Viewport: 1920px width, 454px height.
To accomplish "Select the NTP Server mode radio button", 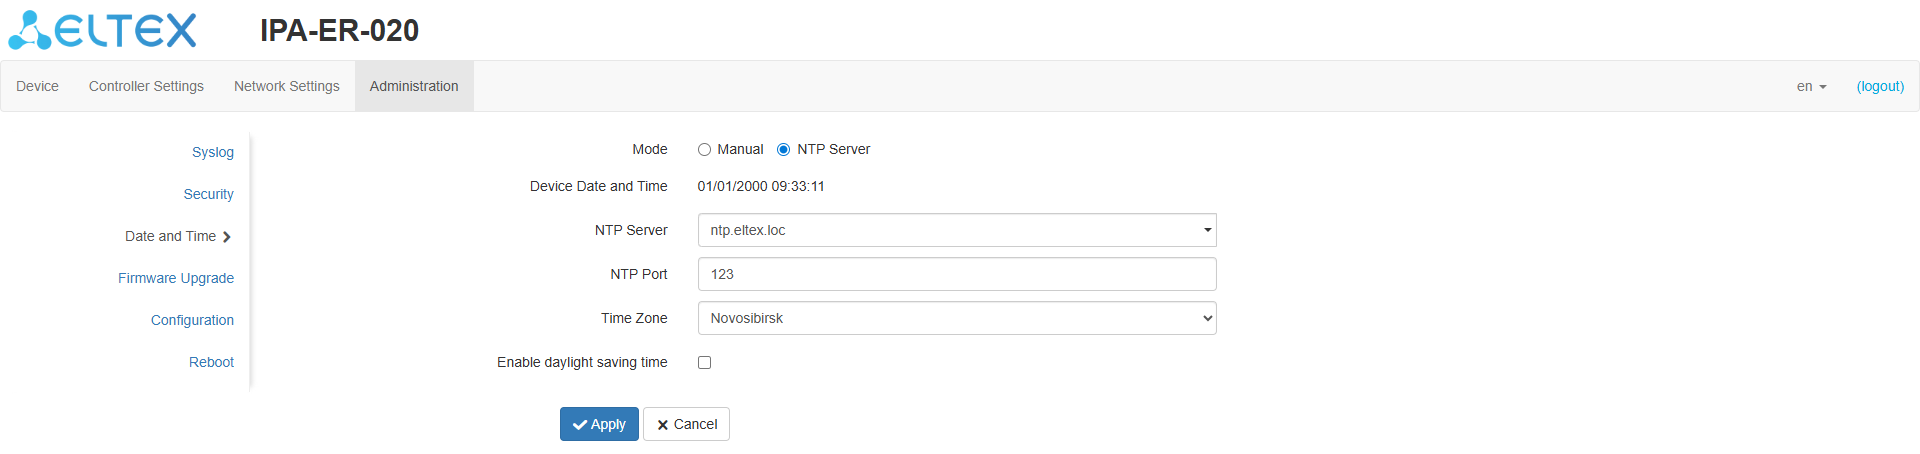I will [x=784, y=150].
